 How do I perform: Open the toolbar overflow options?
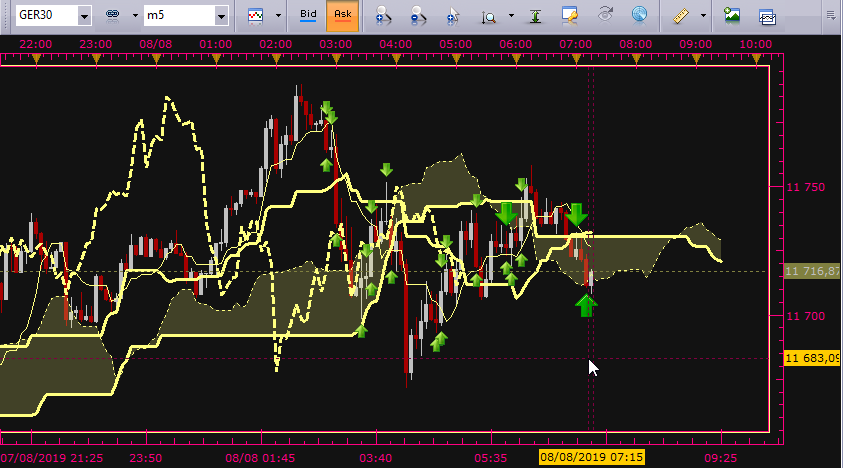tap(831, 15)
